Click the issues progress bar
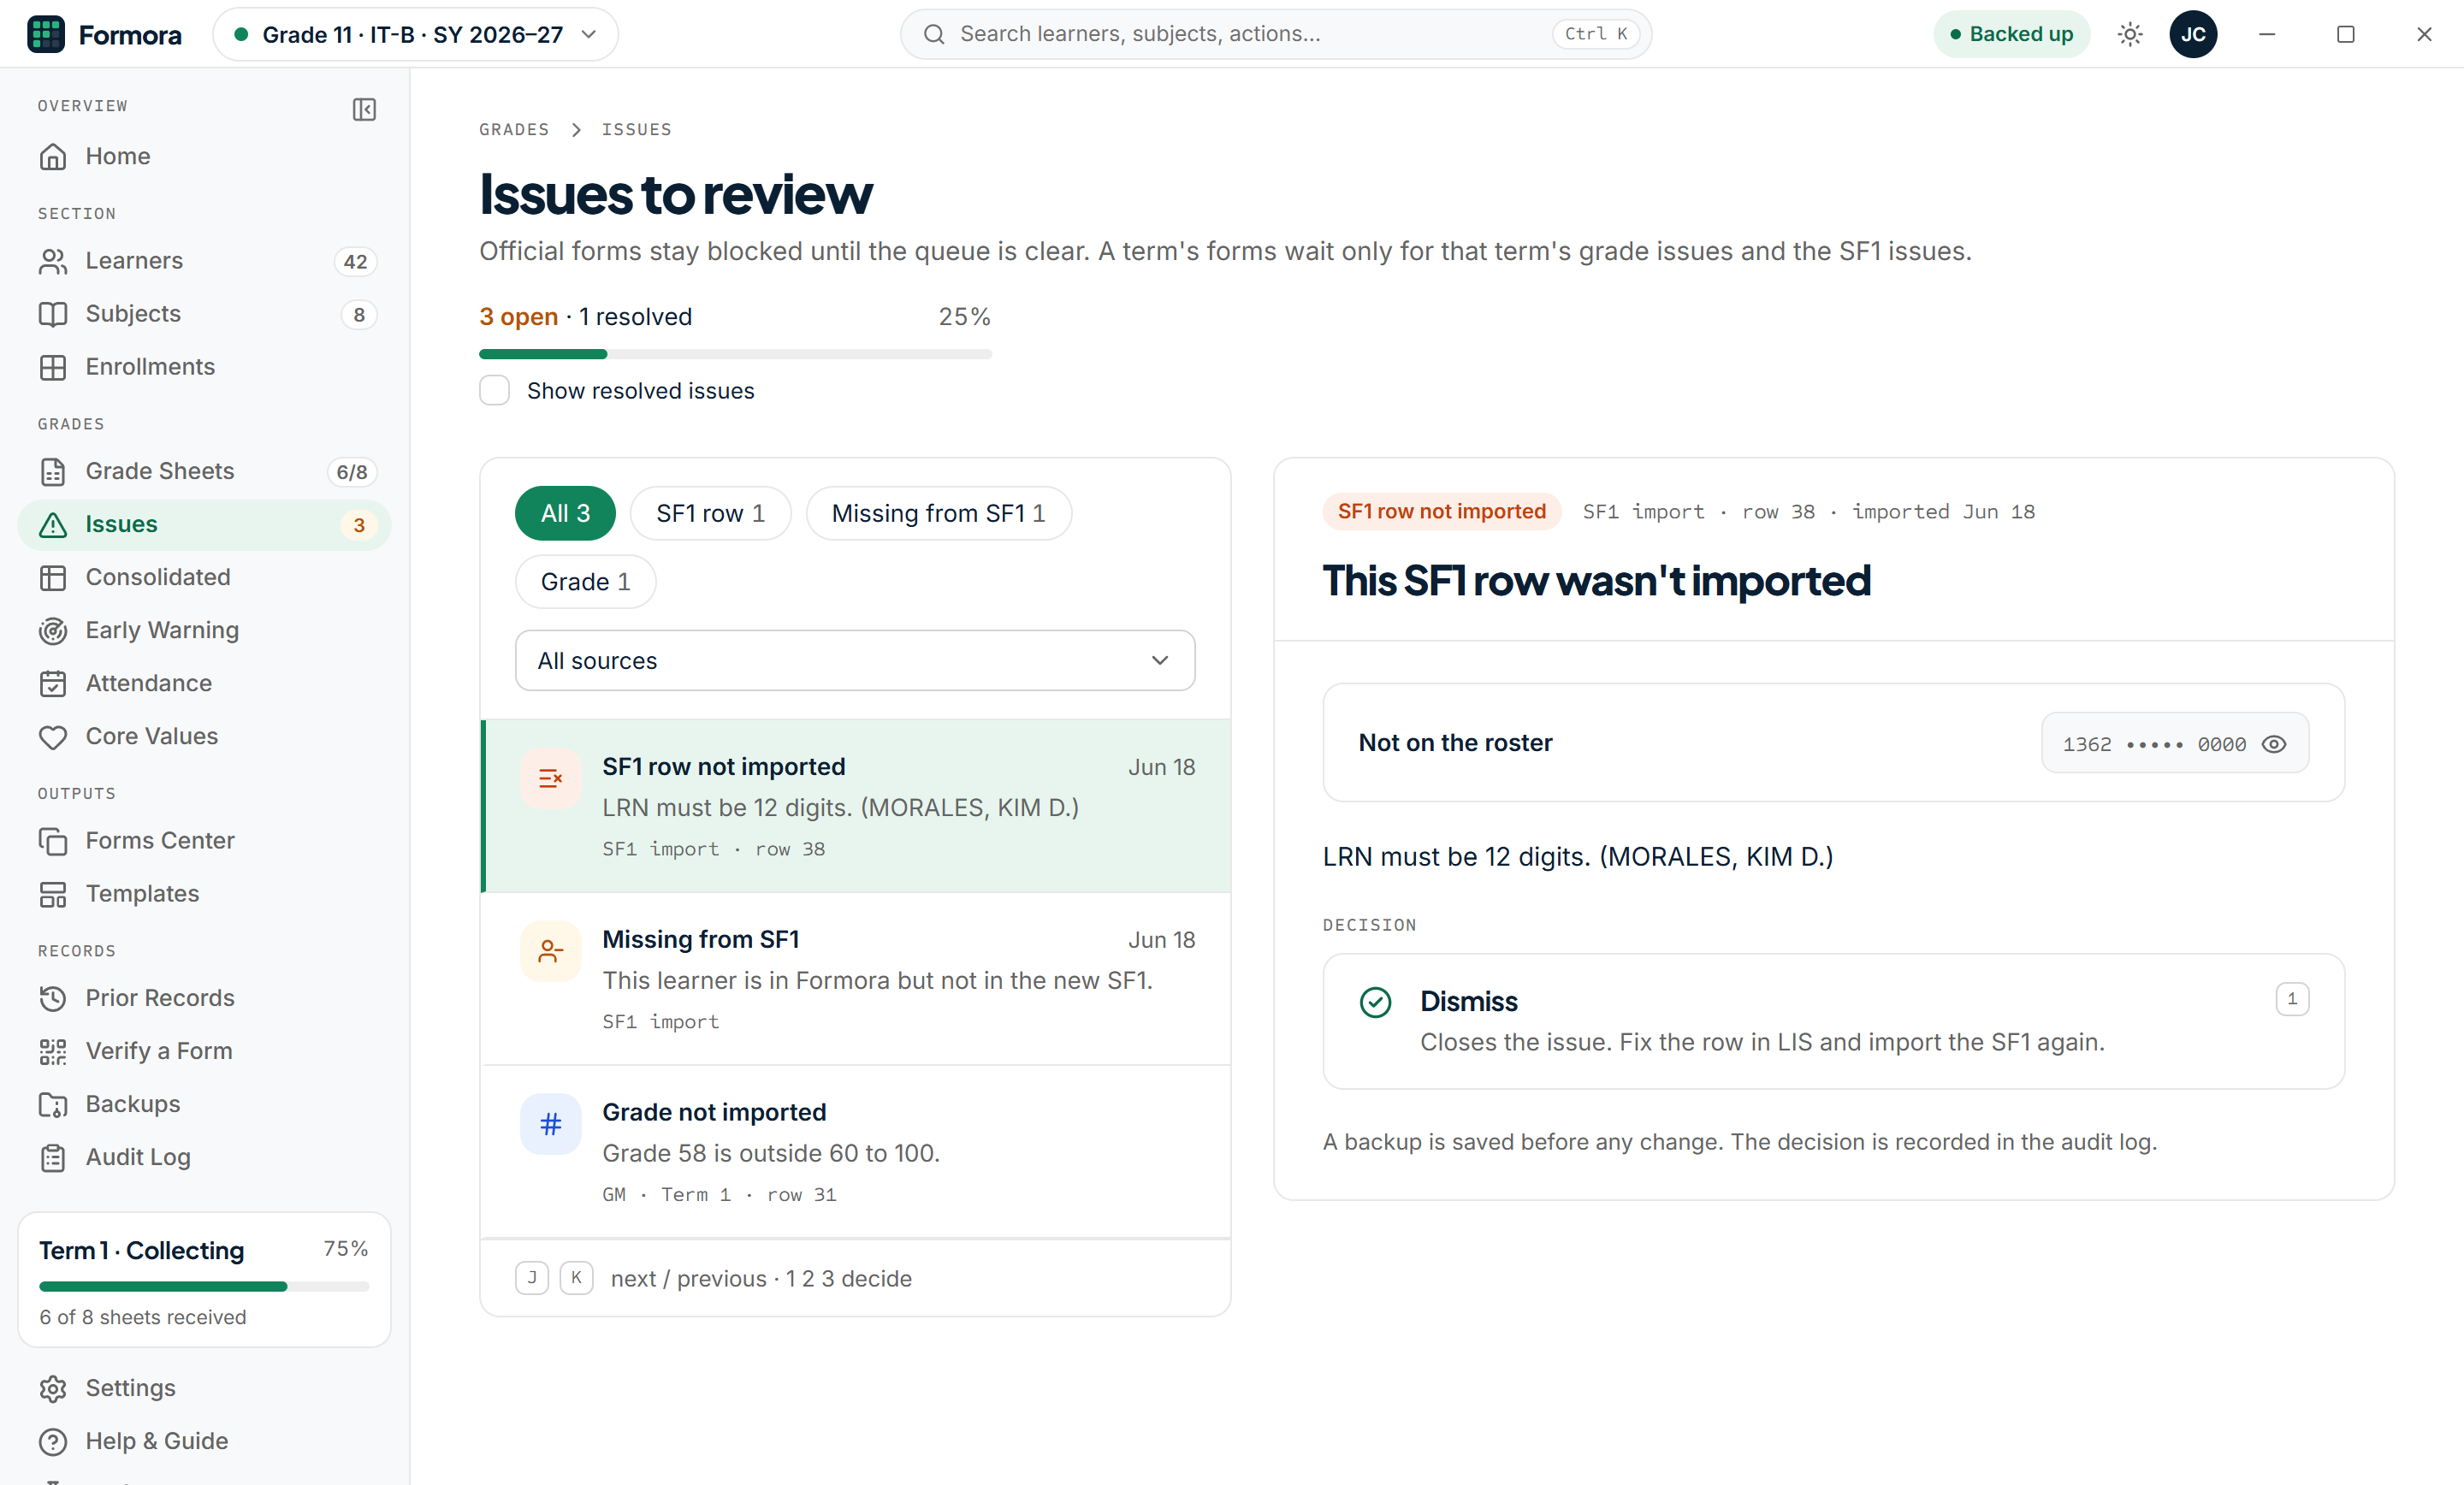The width and height of the screenshot is (2464, 1485). click(735, 354)
